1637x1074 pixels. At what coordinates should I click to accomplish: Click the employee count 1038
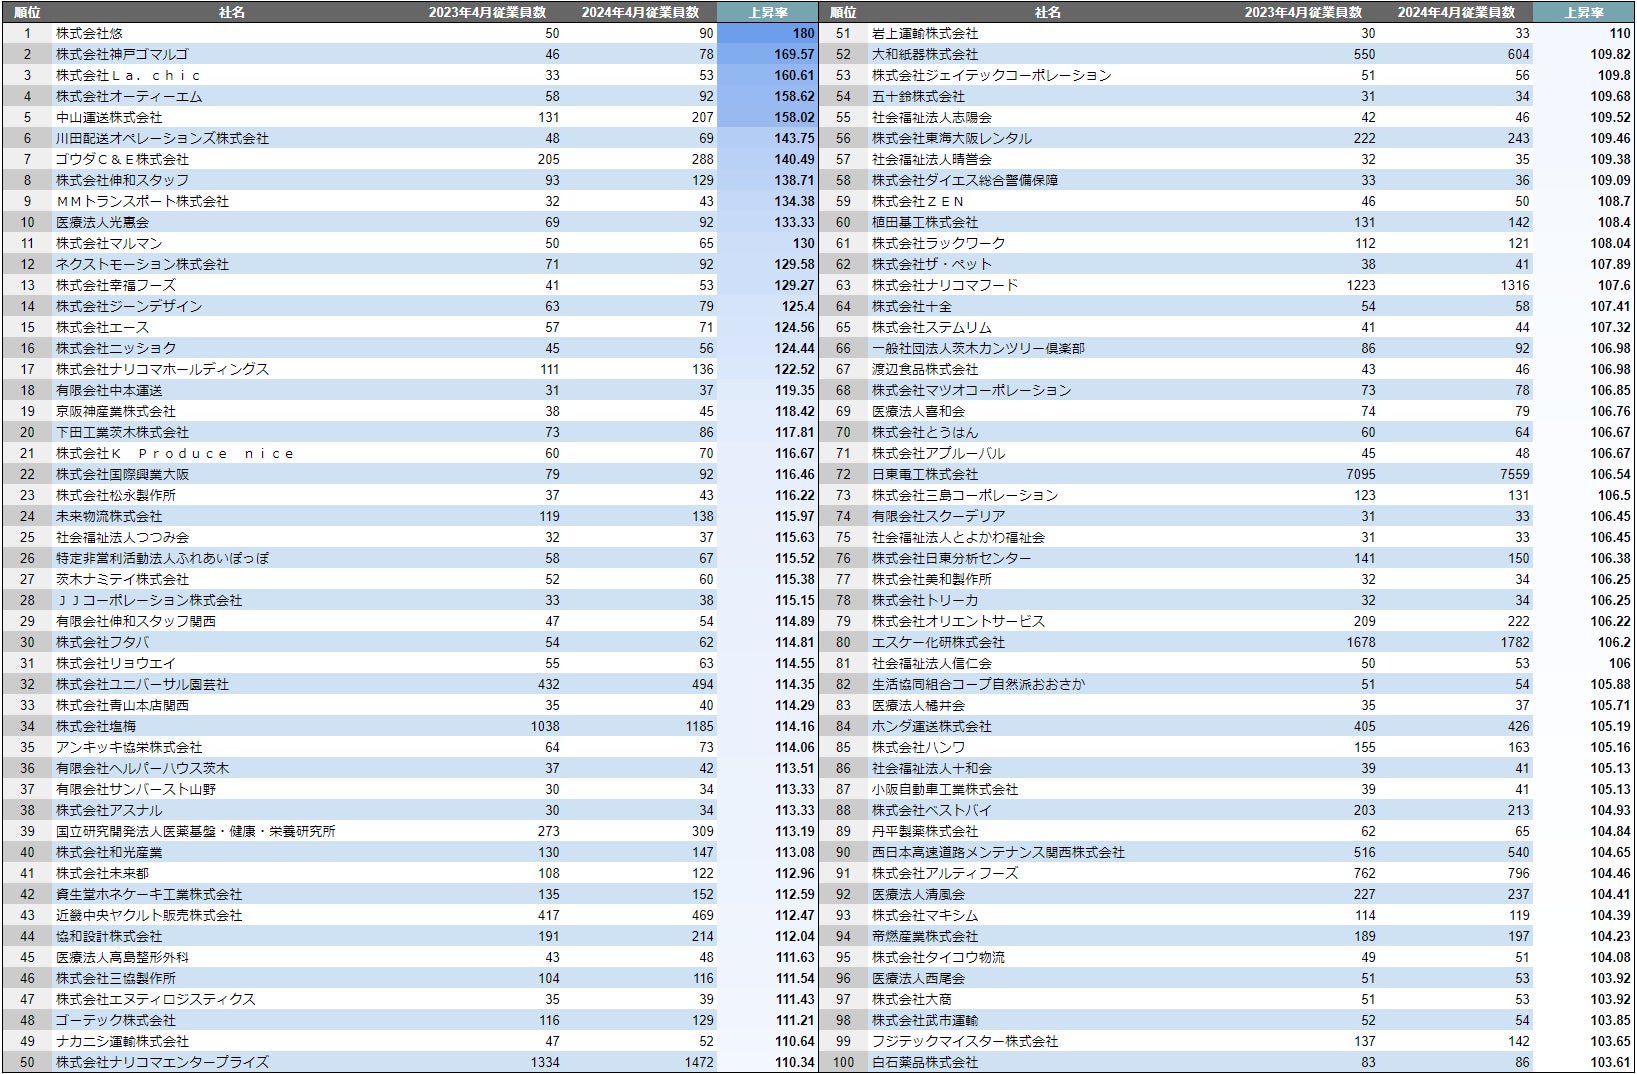545,726
